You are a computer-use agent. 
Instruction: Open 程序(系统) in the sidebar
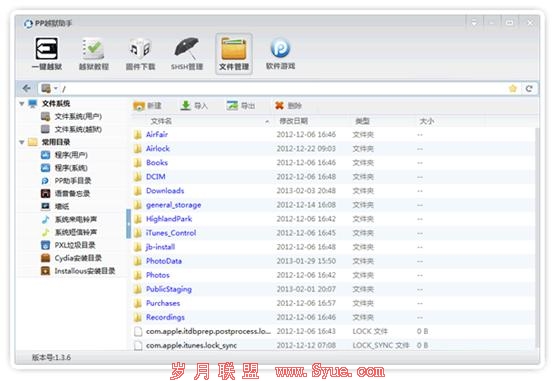[x=64, y=168]
